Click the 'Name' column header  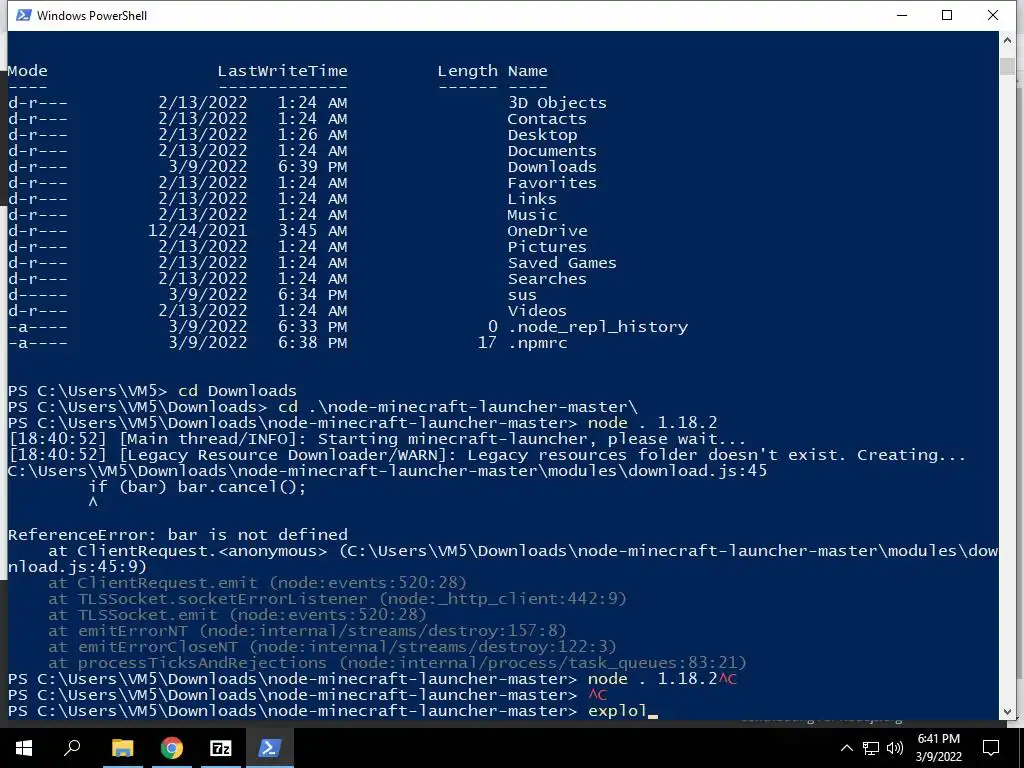click(528, 71)
